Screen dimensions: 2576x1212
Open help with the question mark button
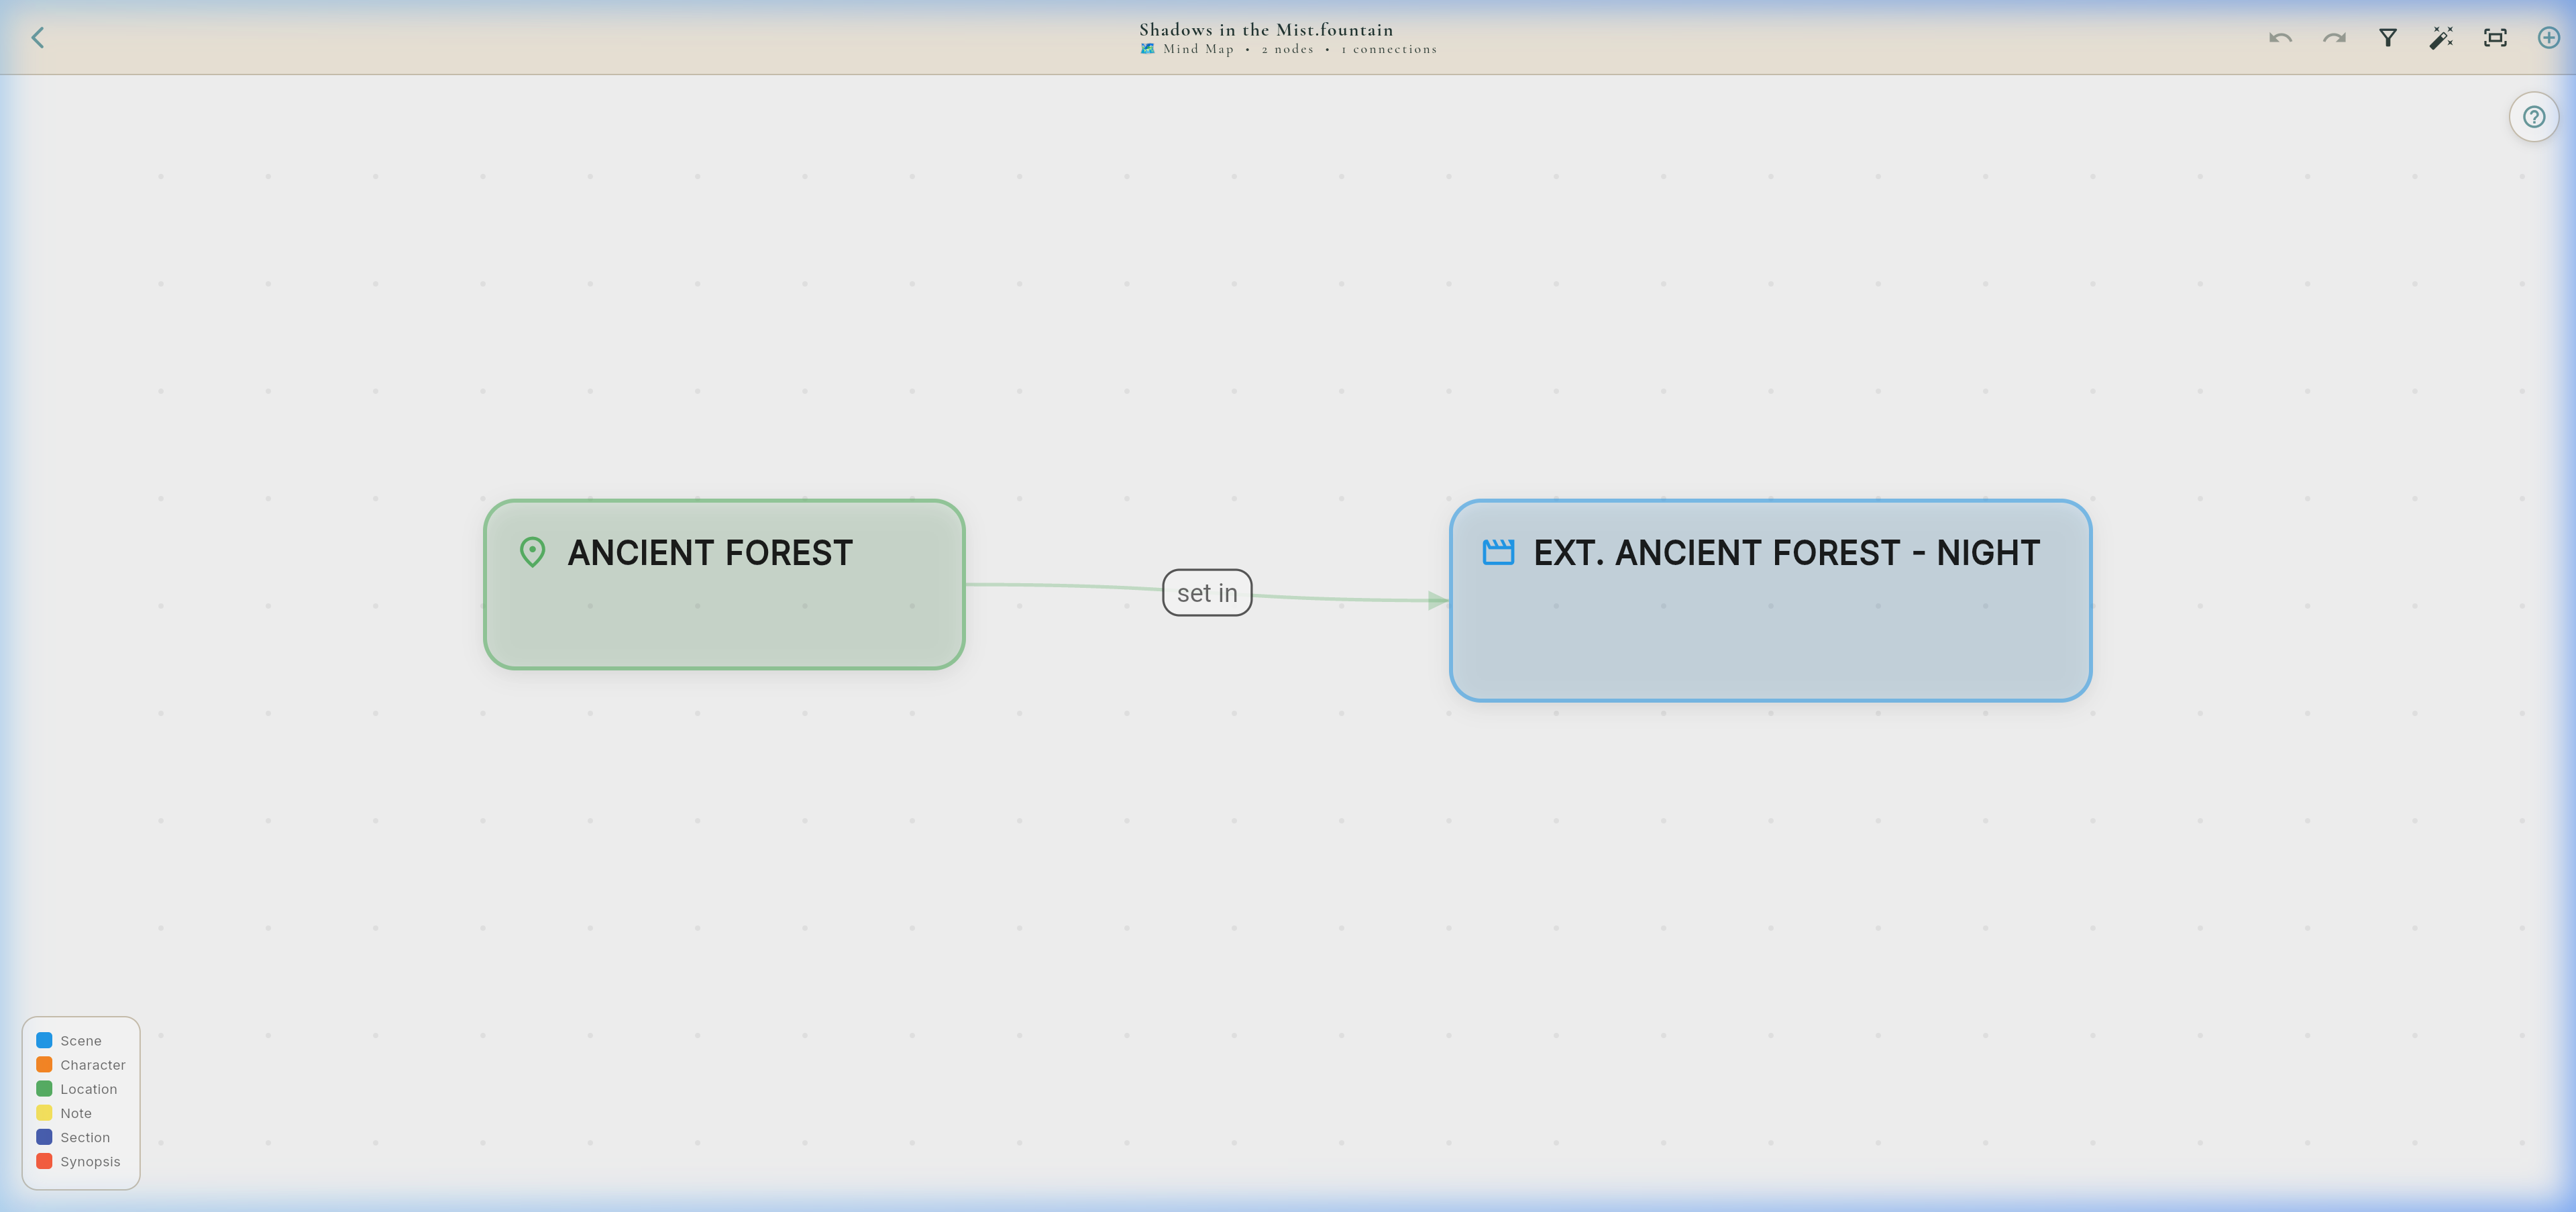2533,117
